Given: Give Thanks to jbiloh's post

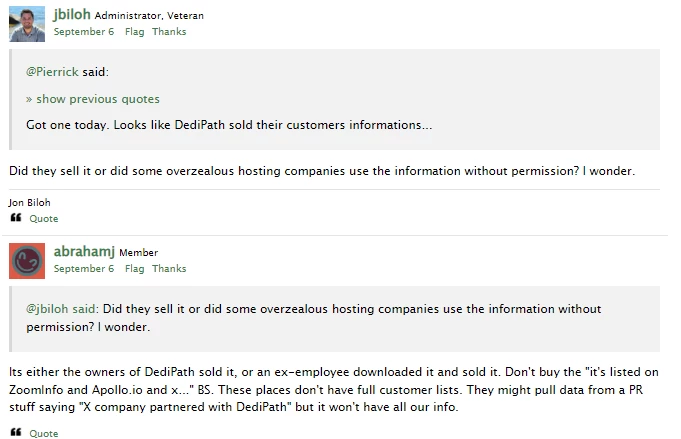Looking at the screenshot, I should 169,32.
